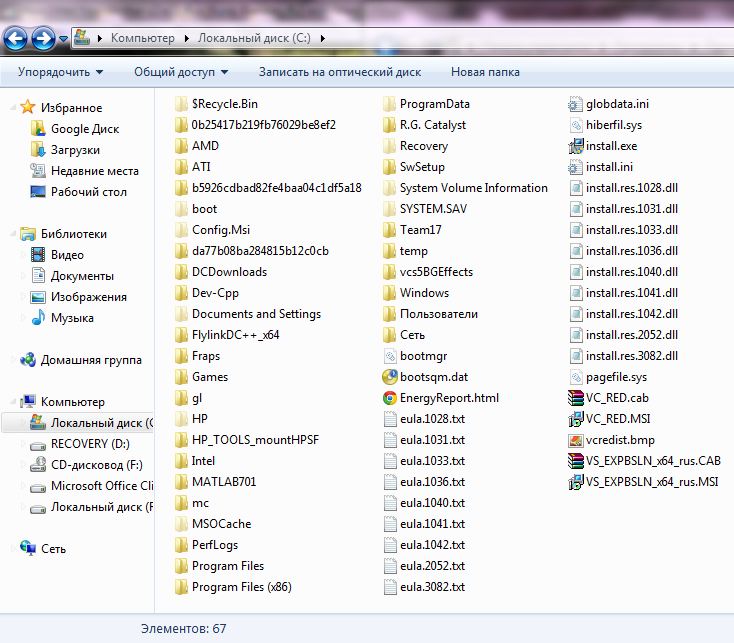This screenshot has width=734, height=643.
Task: Select VC_RED.MSI installer icon
Action: coord(576,419)
